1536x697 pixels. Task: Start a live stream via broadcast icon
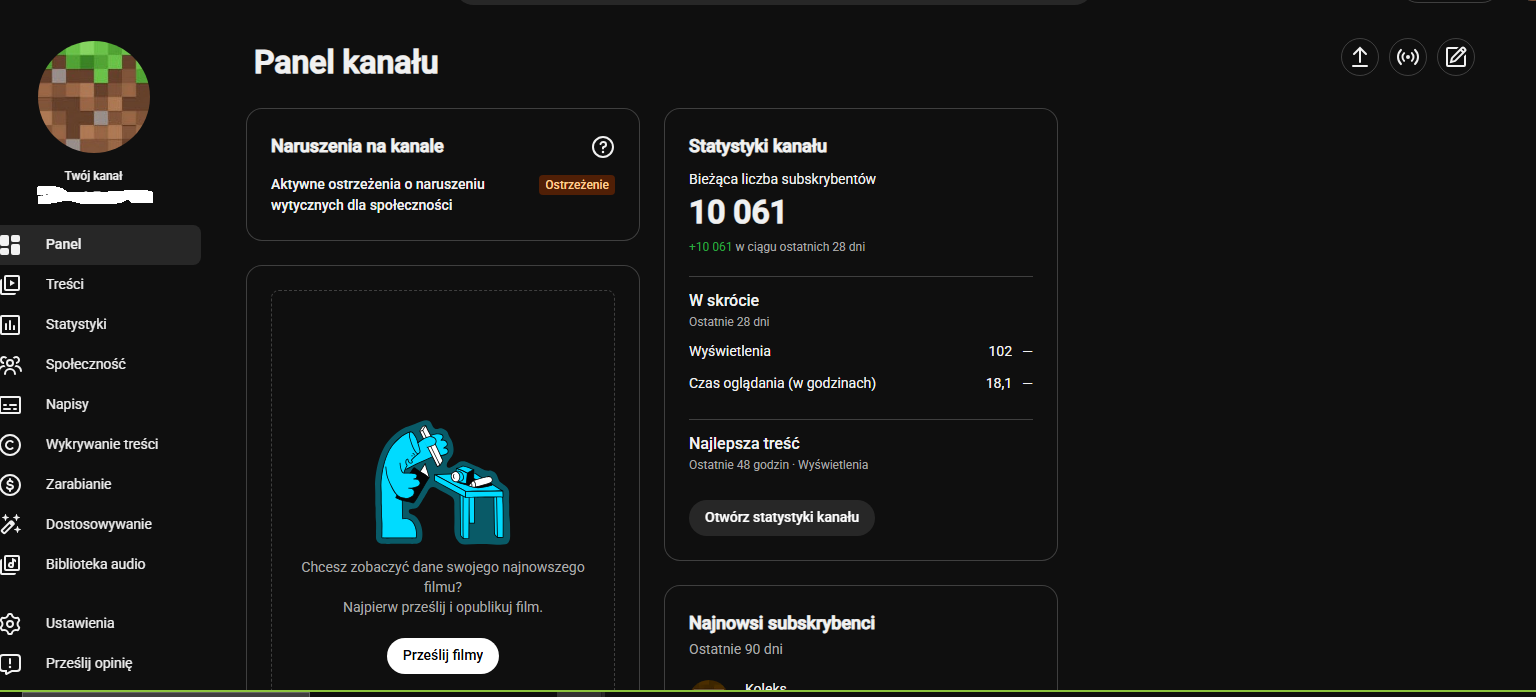pos(1408,57)
